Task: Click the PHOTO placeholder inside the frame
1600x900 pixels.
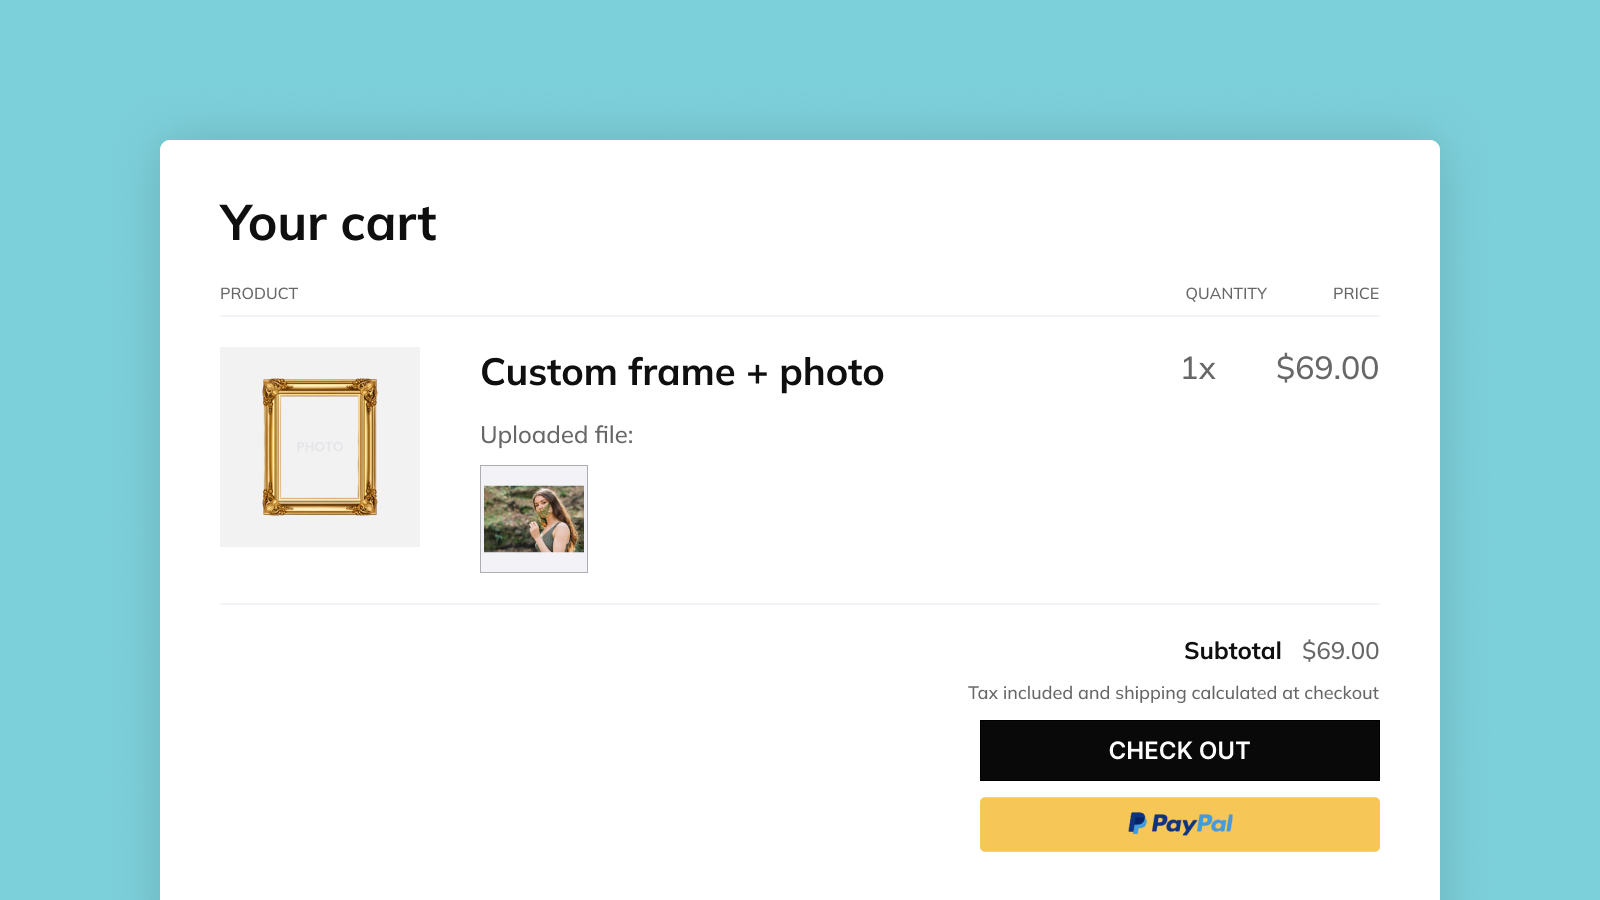Action: point(319,446)
